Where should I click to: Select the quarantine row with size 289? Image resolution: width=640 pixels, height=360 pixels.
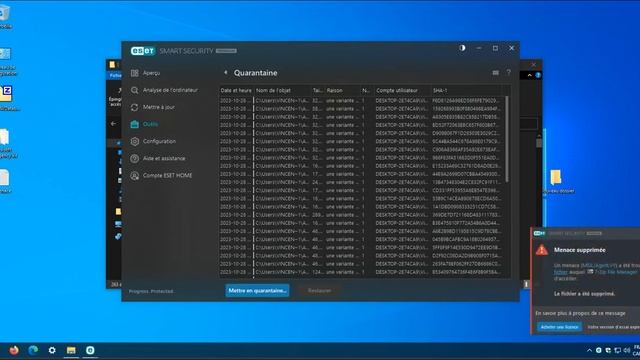pyautogui.click(x=361, y=215)
